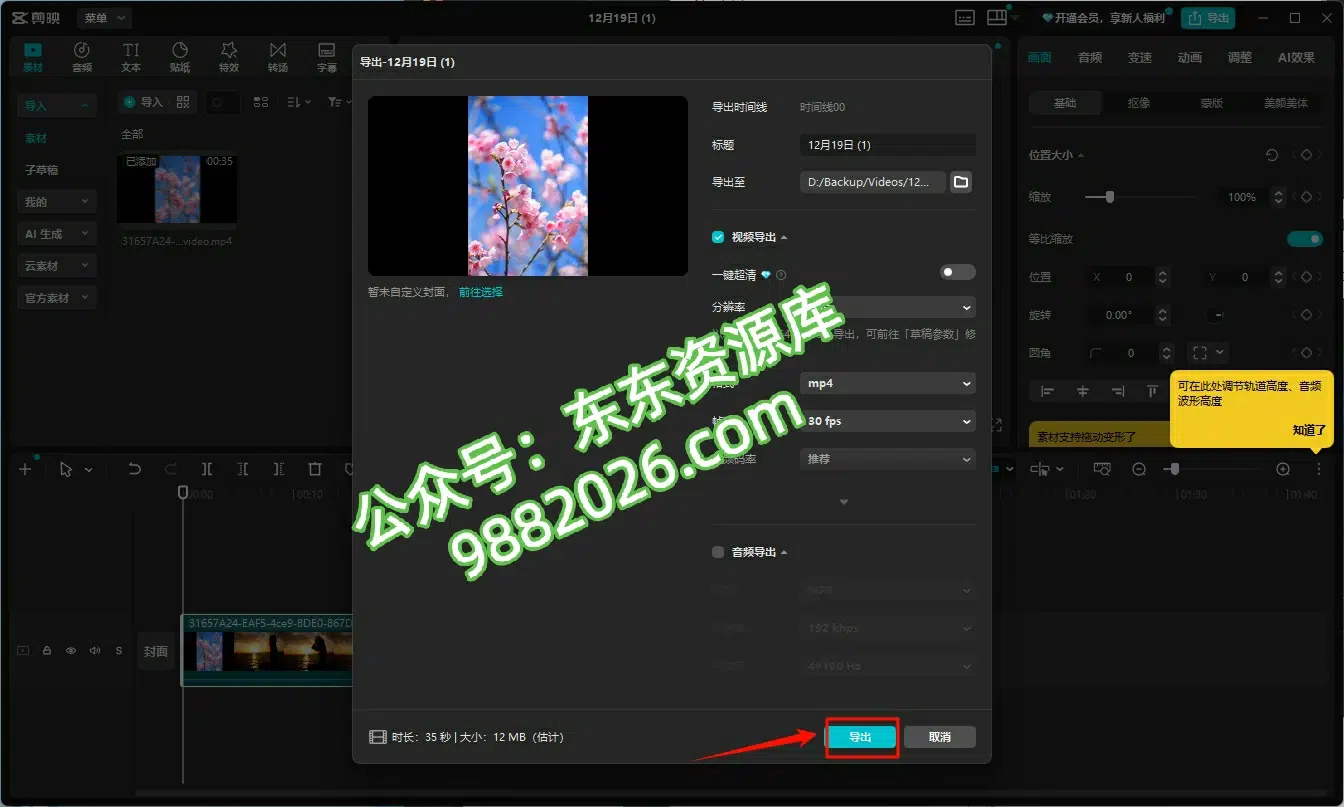1344x807 pixels.
Task: Click the 标题 title input field
Action: click(x=887, y=145)
